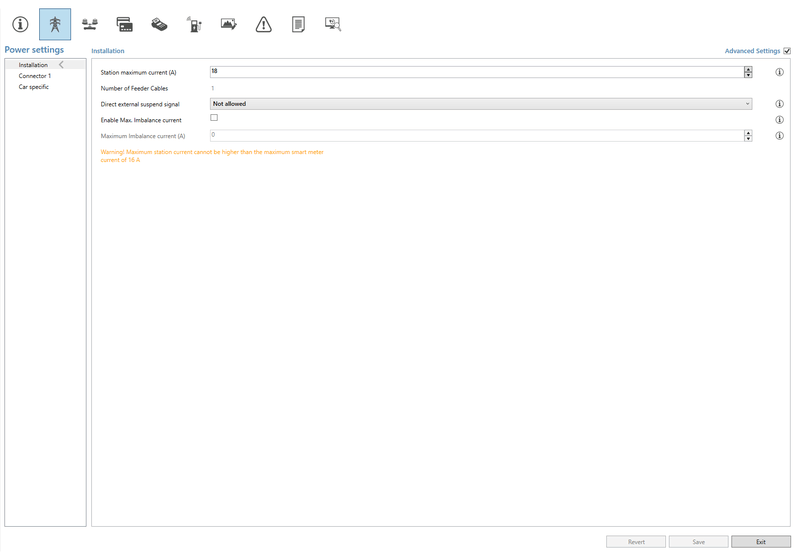Click the Station maximum current stepper arrows

tap(748, 72)
